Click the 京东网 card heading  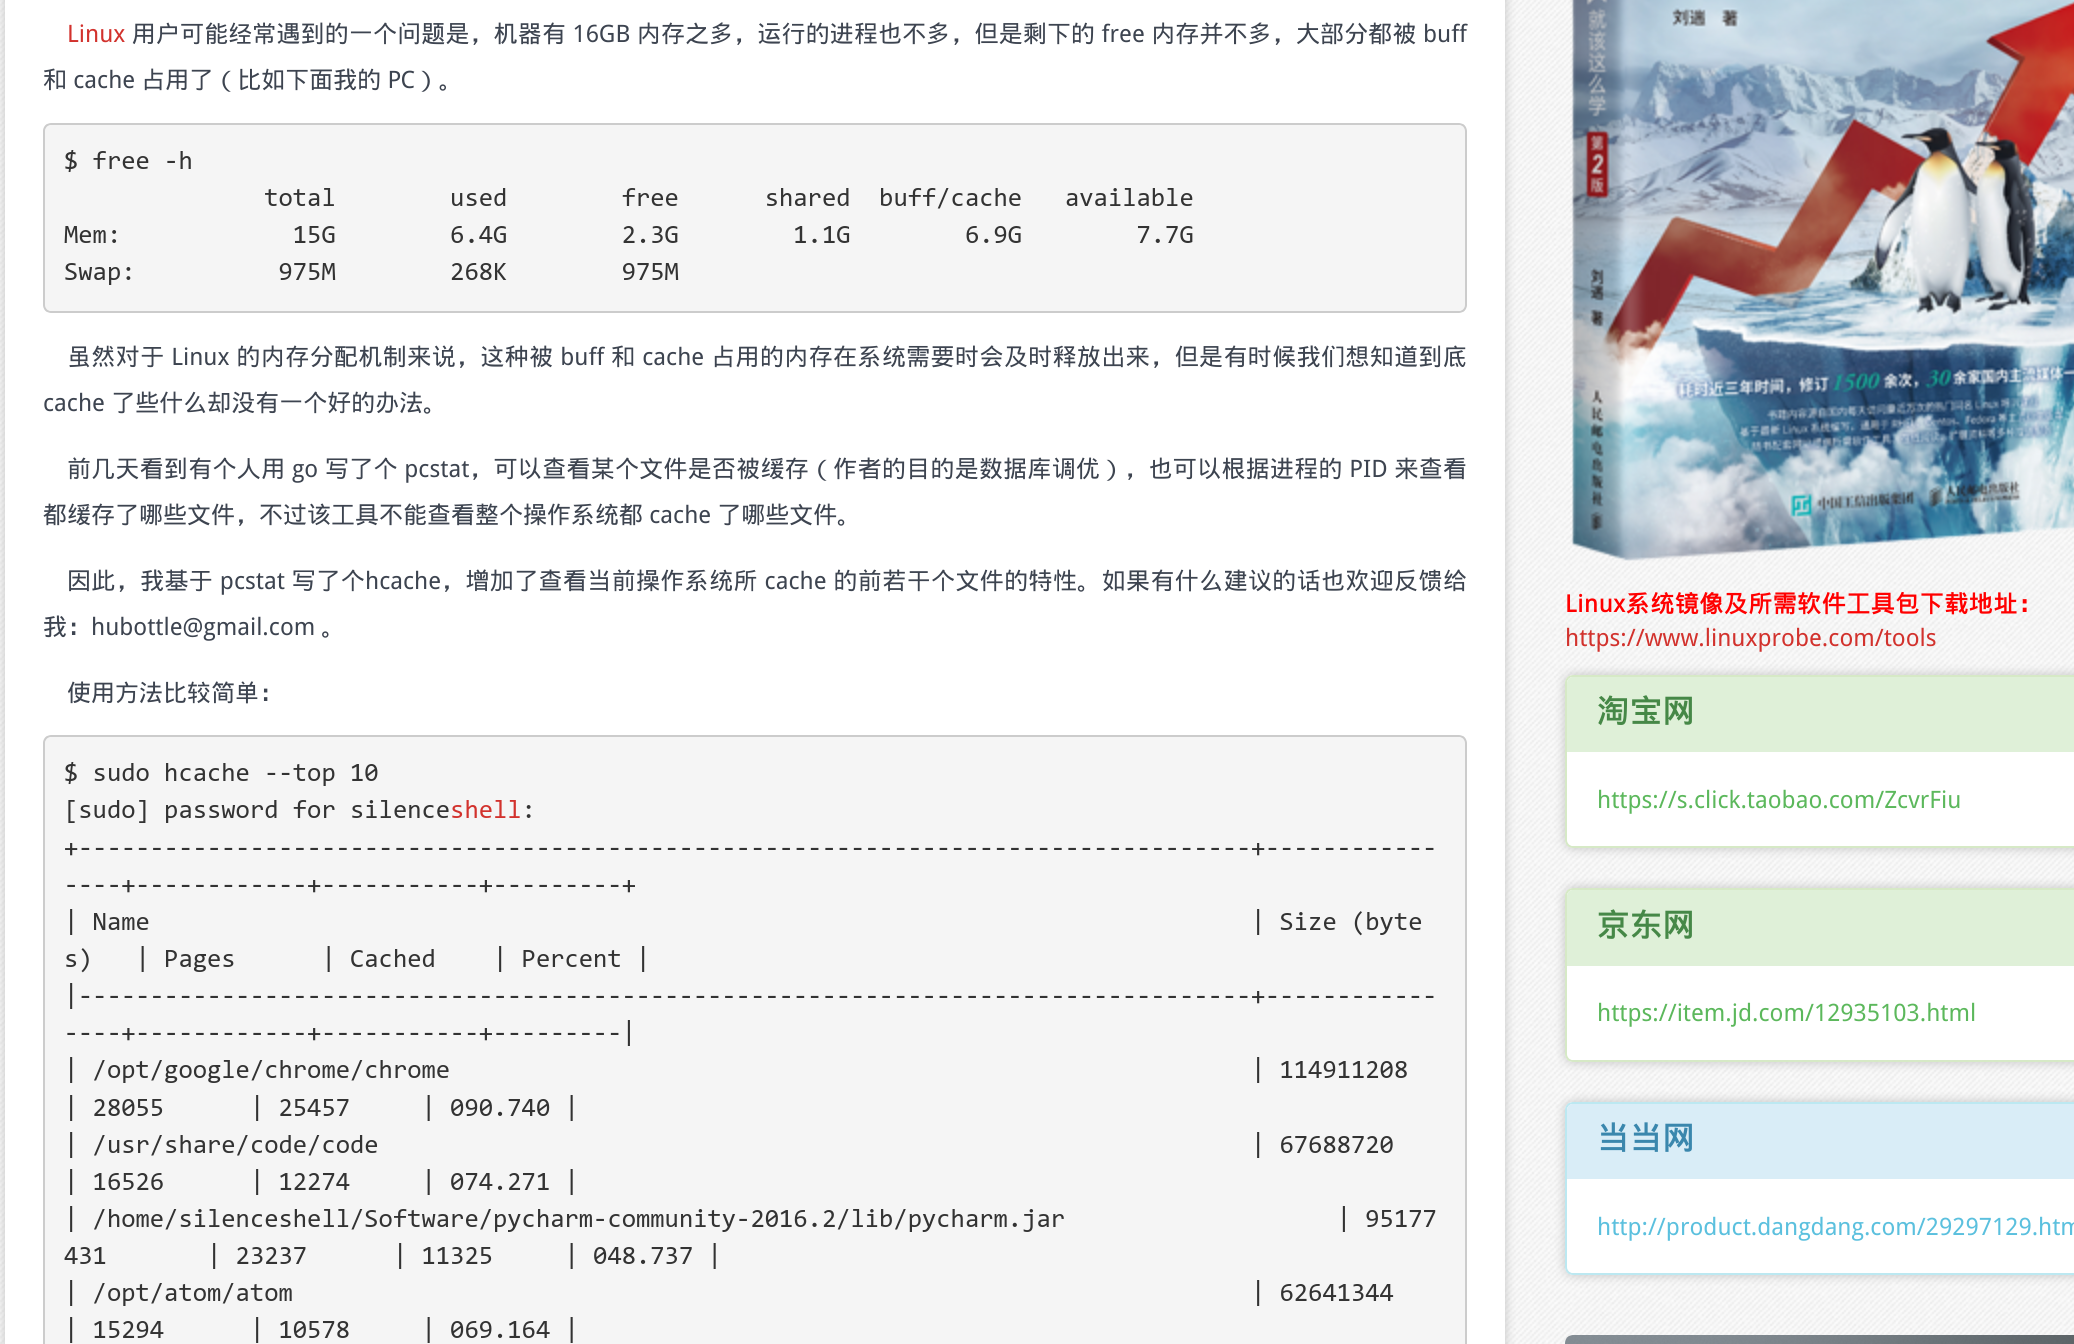(1645, 925)
